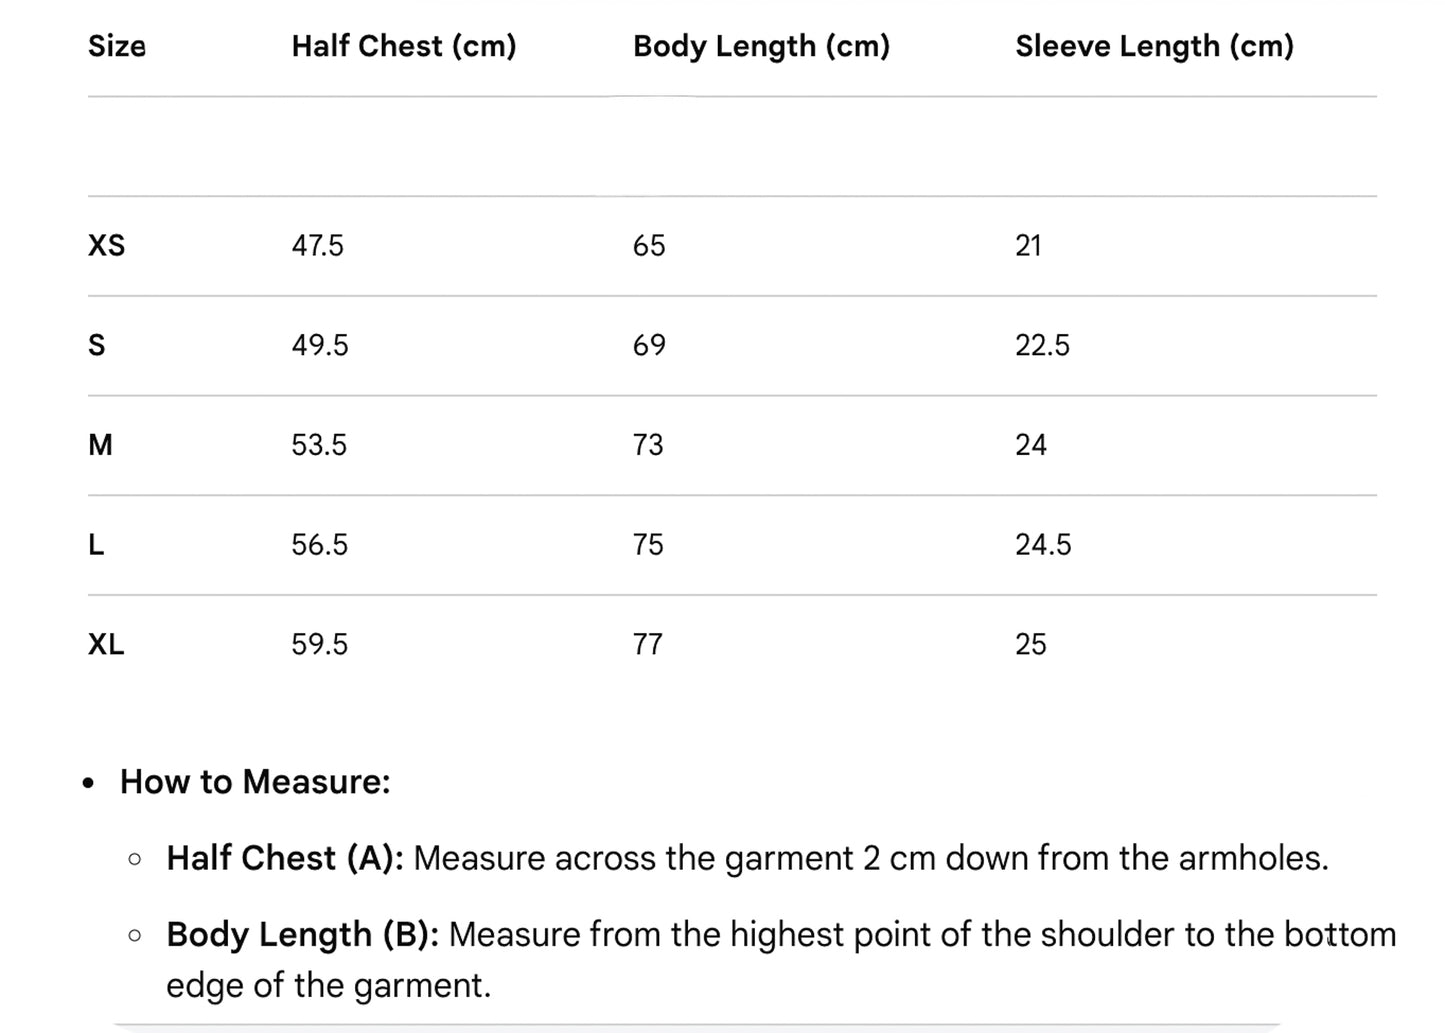Click the Half Chest (cm) column header
1445x1033 pixels.
404,46
